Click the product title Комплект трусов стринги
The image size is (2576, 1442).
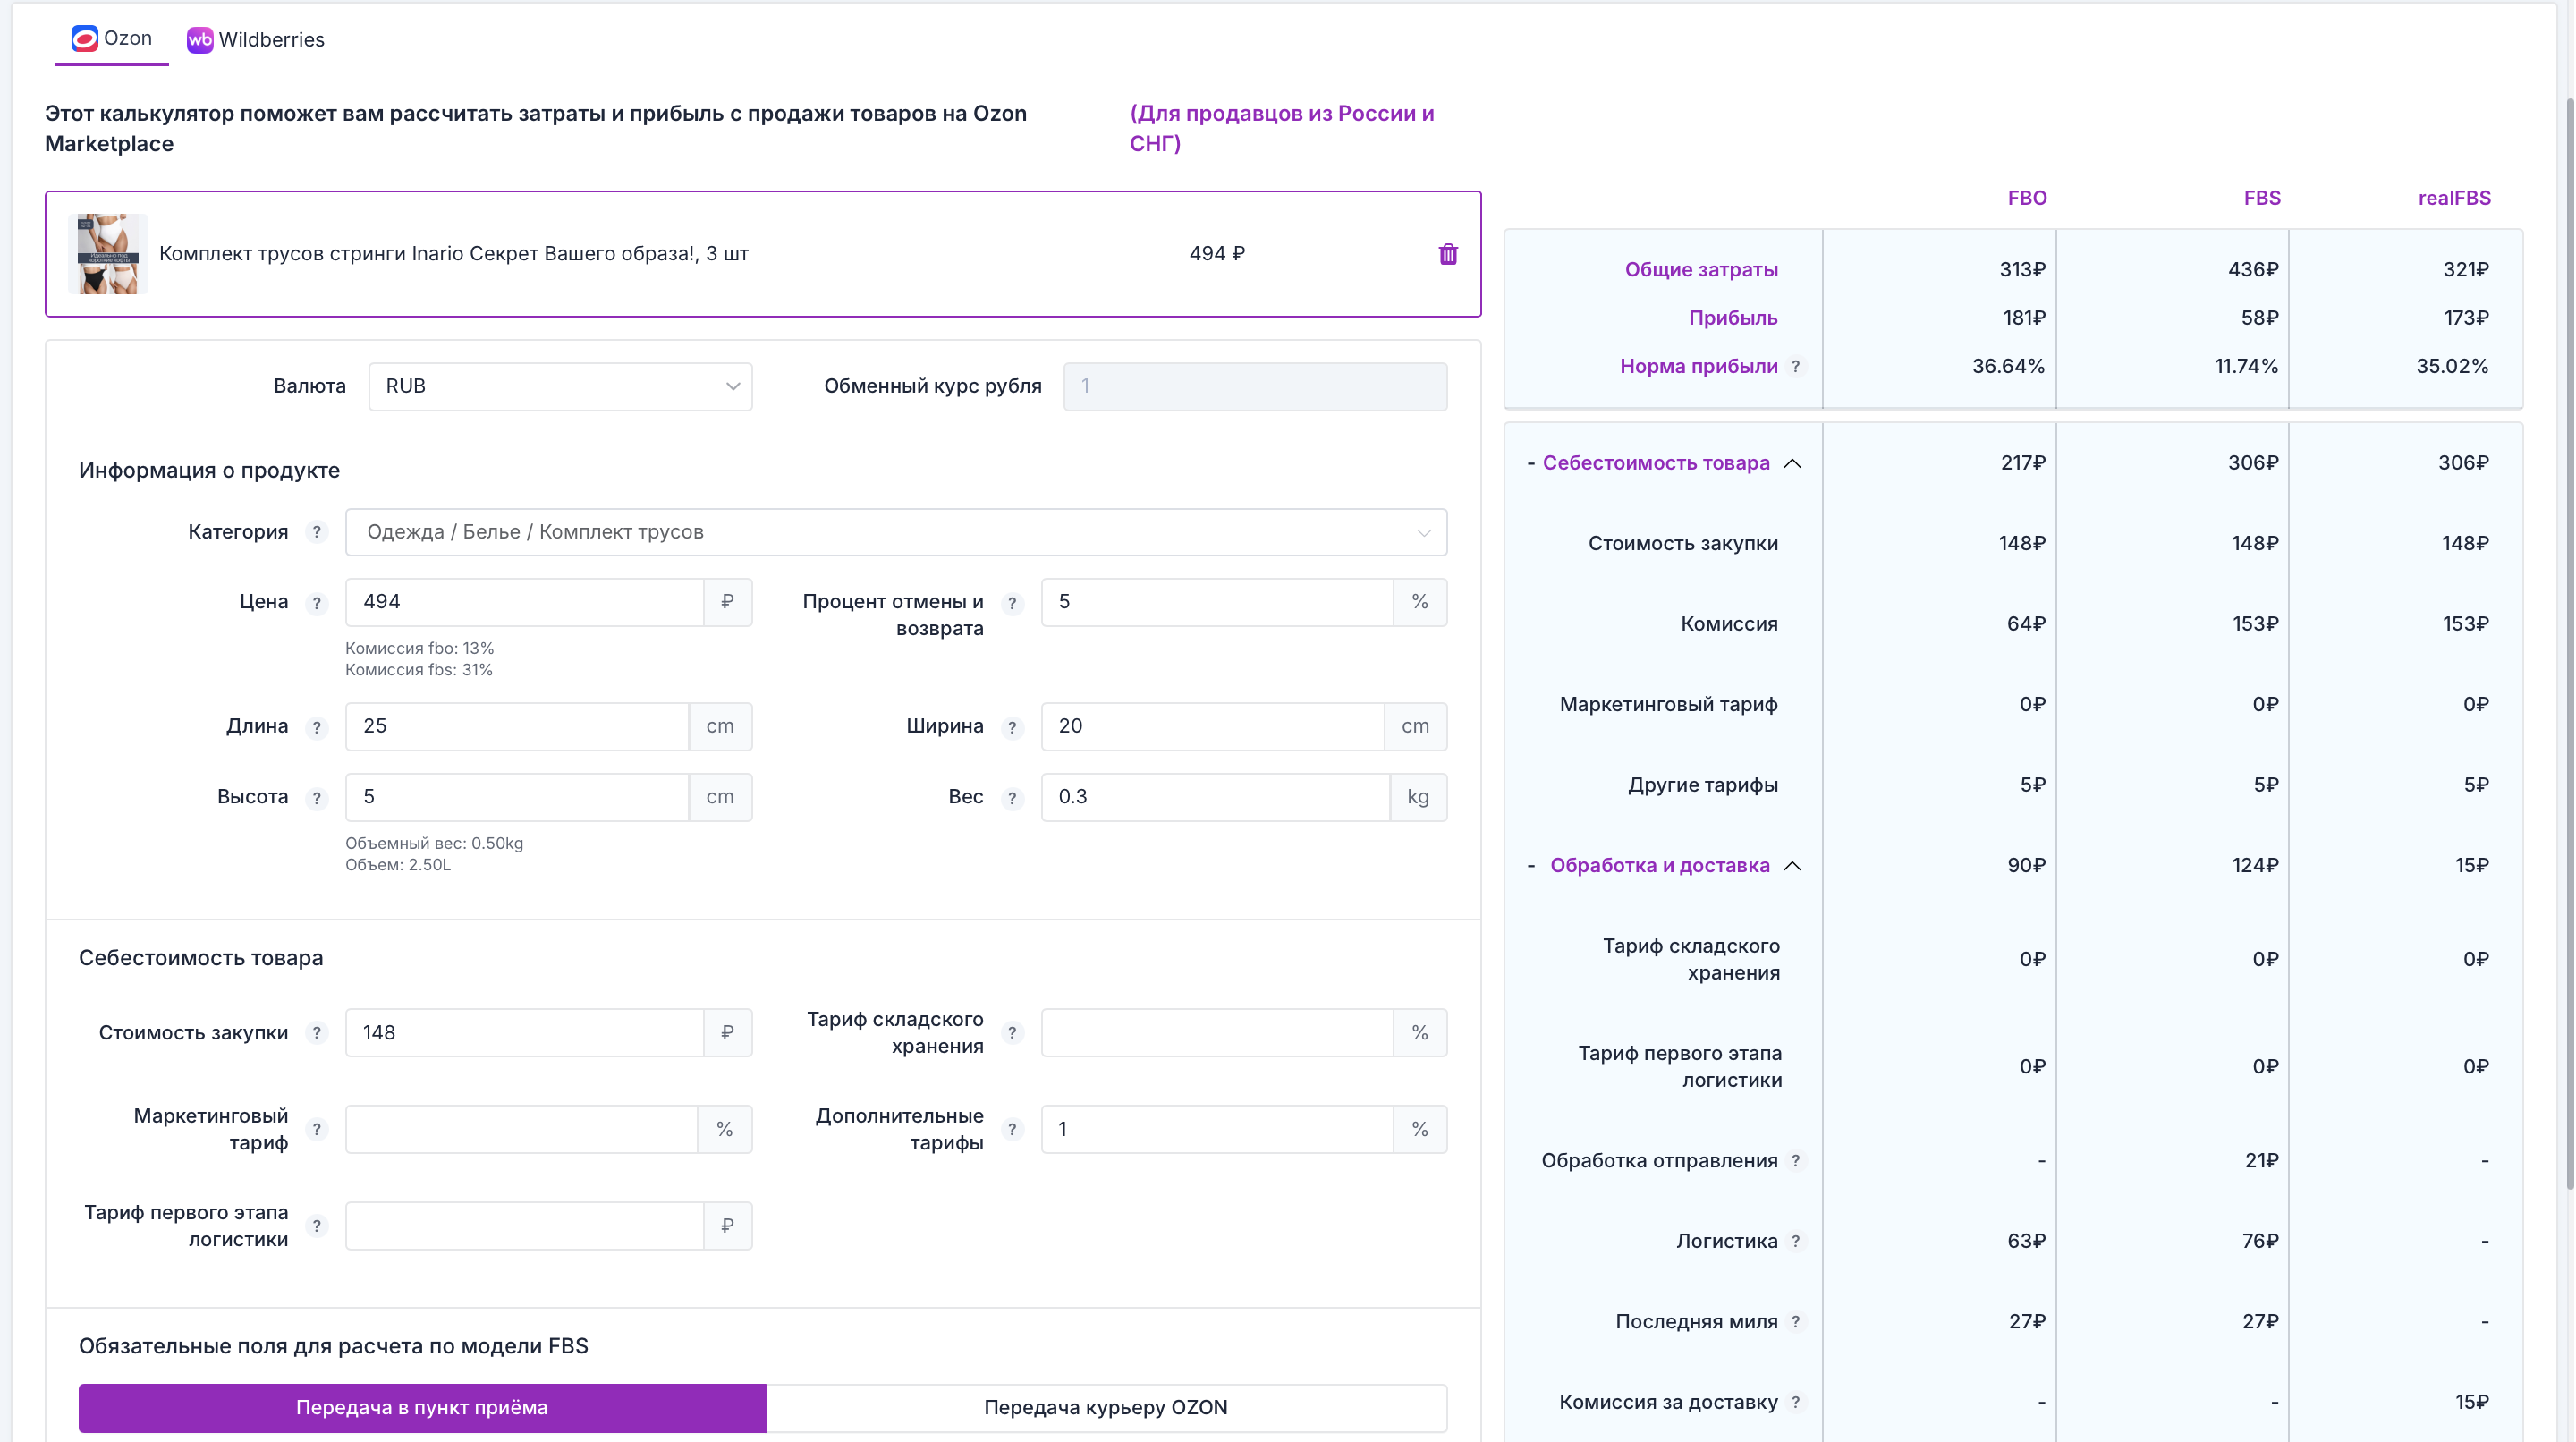pos(454,254)
